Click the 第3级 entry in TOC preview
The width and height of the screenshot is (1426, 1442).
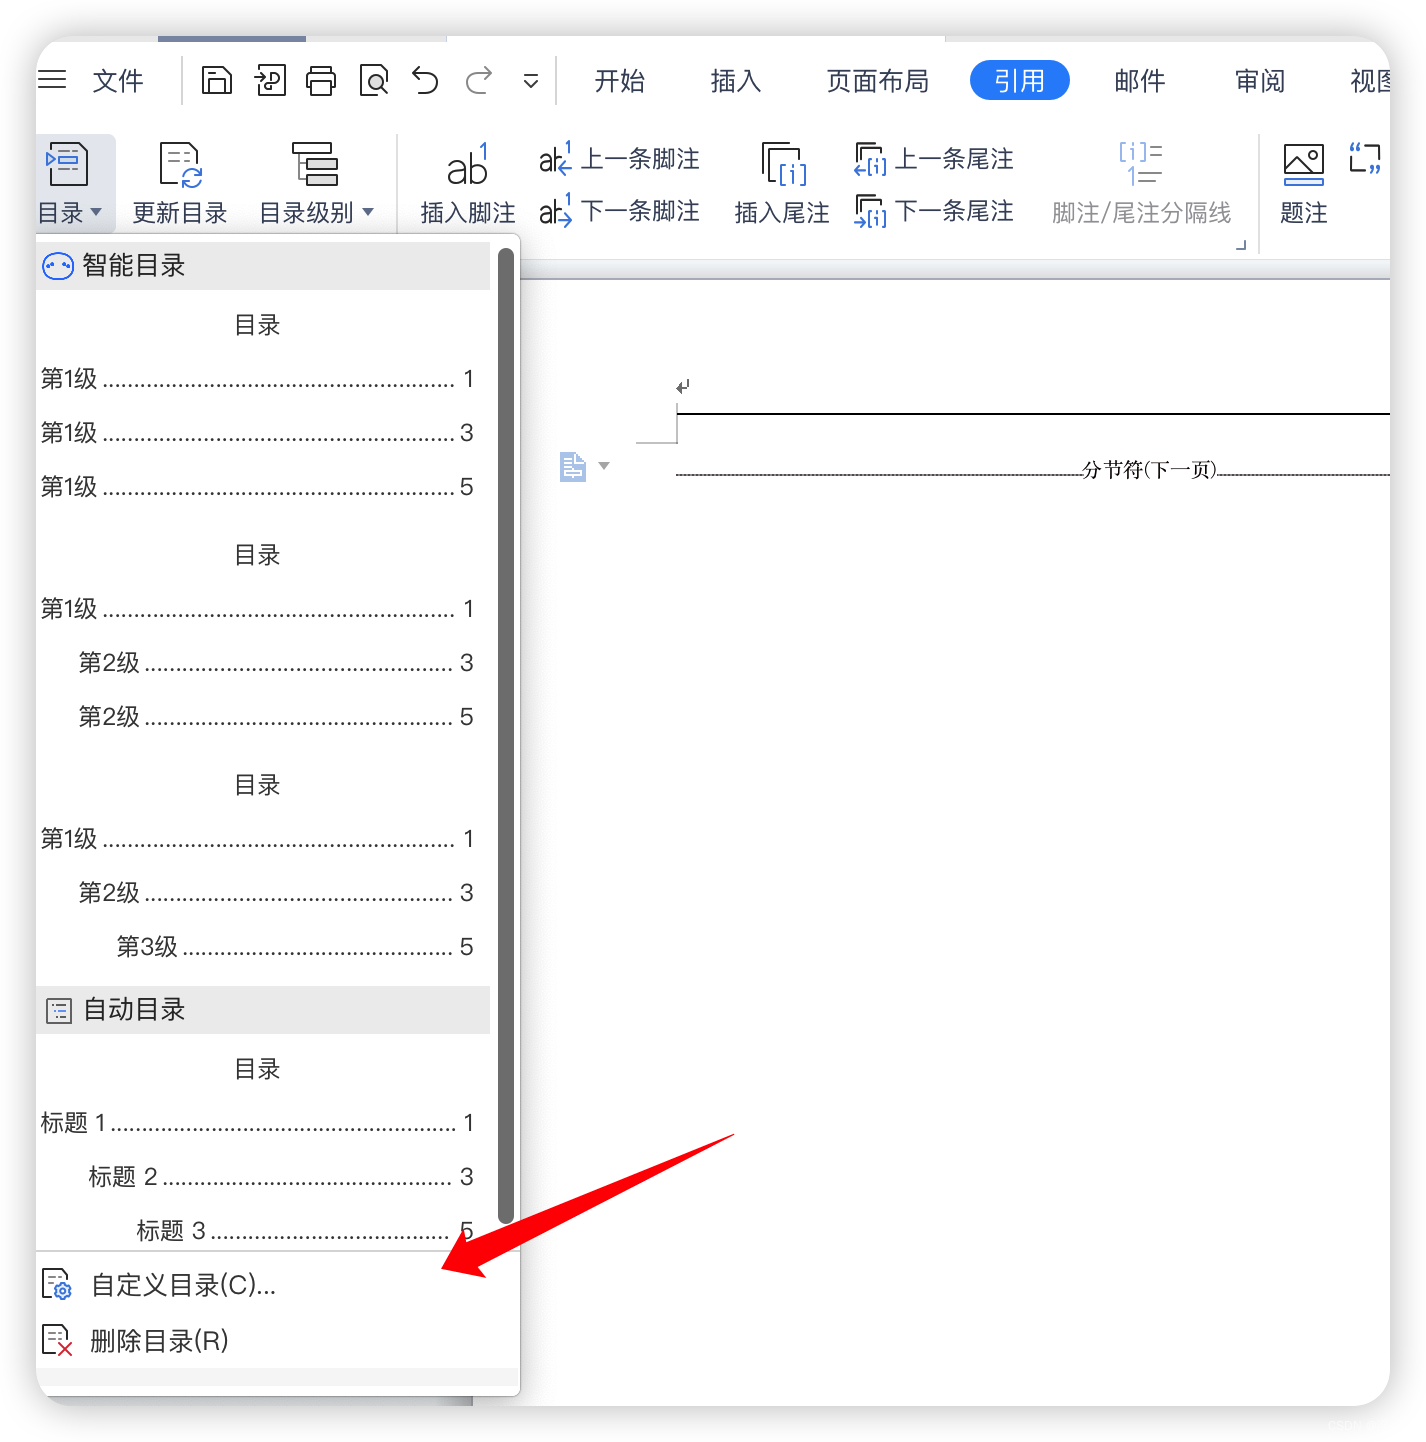click(295, 947)
